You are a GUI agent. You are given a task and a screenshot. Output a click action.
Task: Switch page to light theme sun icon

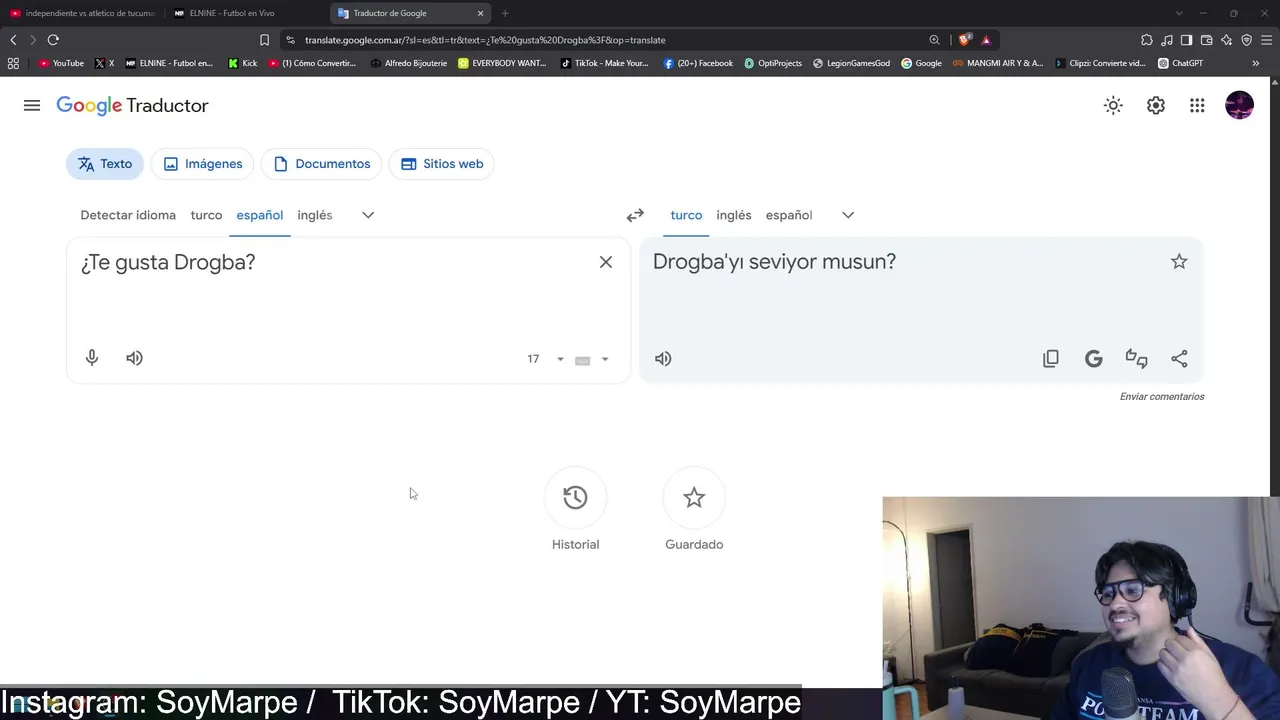pos(1113,105)
